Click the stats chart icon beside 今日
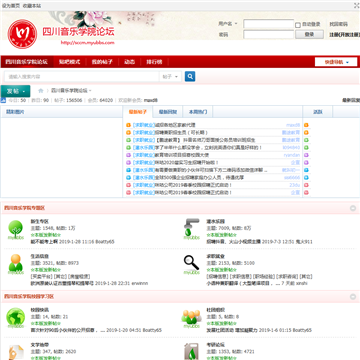The height and width of the screenshot is (360, 360). click(x=3, y=100)
